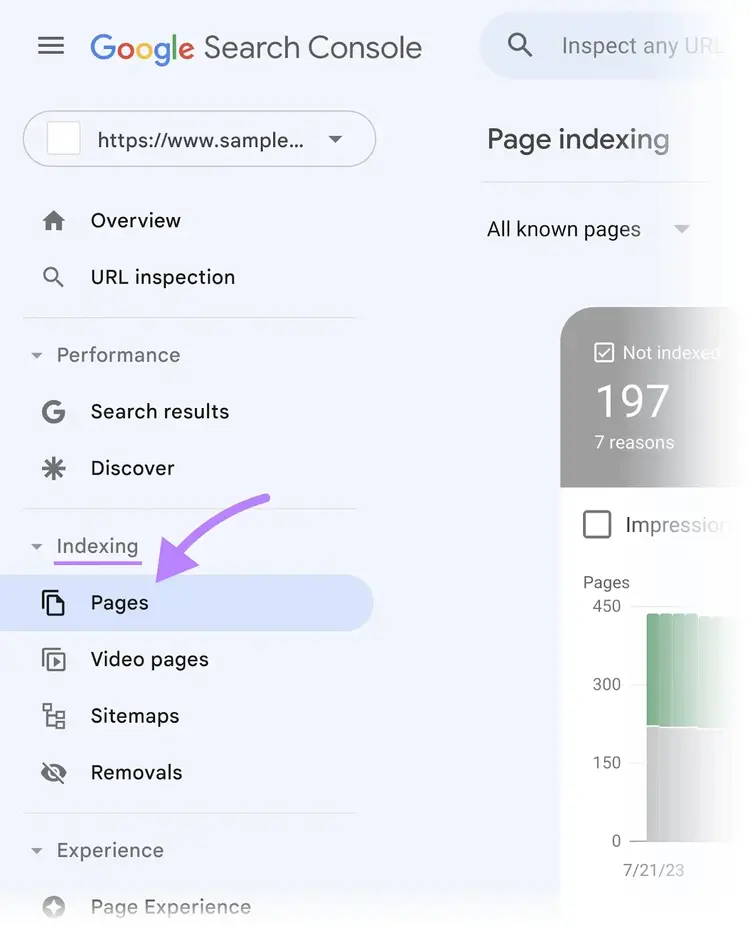Screen dimensions: 750x934
Task: Click the Google Search Console logo
Action: tap(256, 48)
